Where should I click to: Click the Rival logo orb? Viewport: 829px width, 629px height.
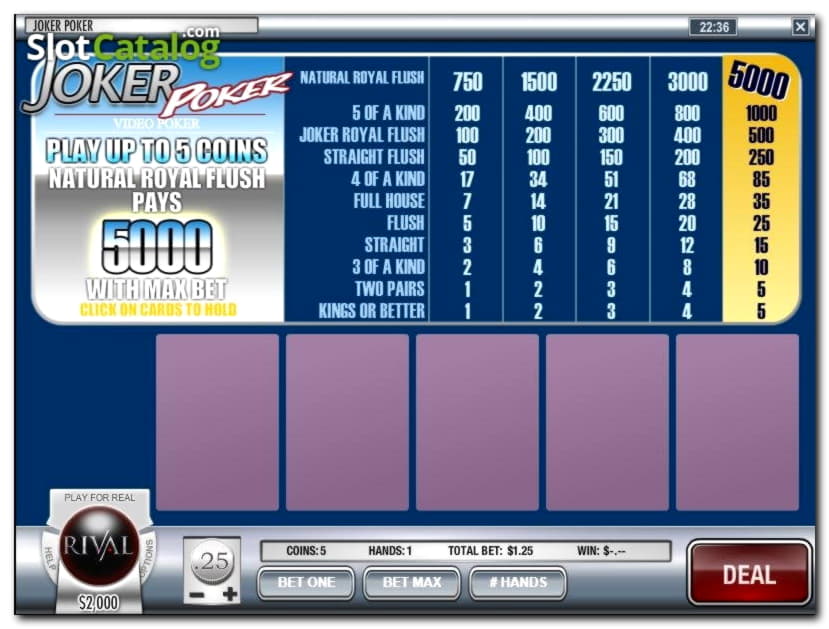tap(99, 545)
